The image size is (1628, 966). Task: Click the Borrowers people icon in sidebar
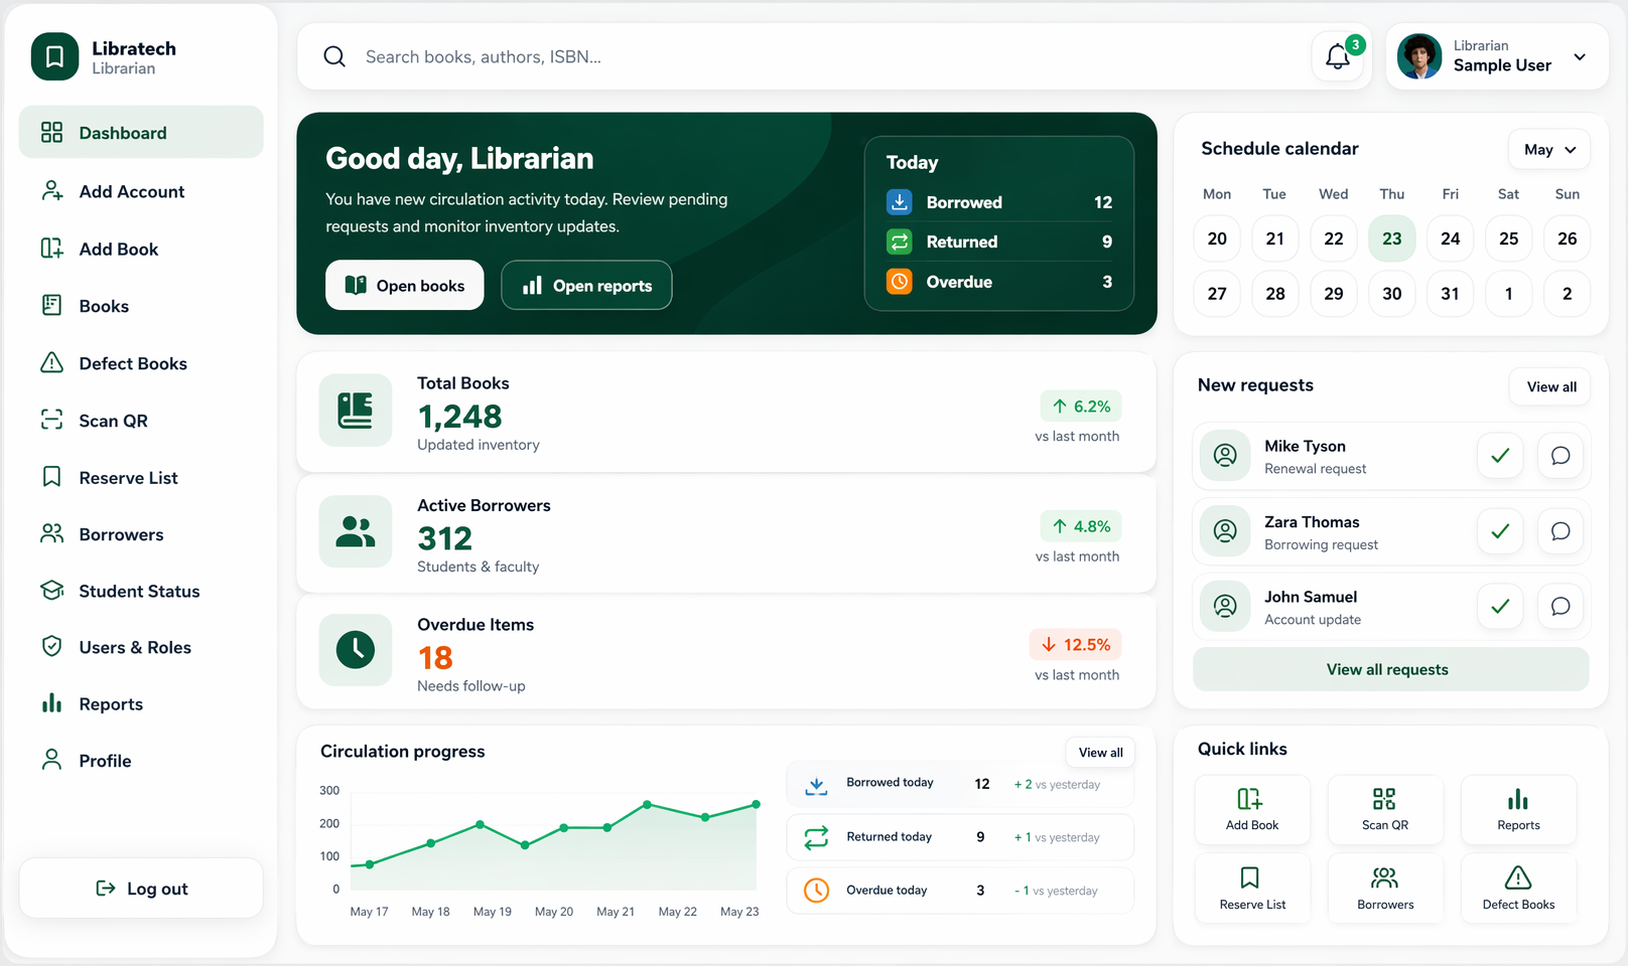[52, 534]
